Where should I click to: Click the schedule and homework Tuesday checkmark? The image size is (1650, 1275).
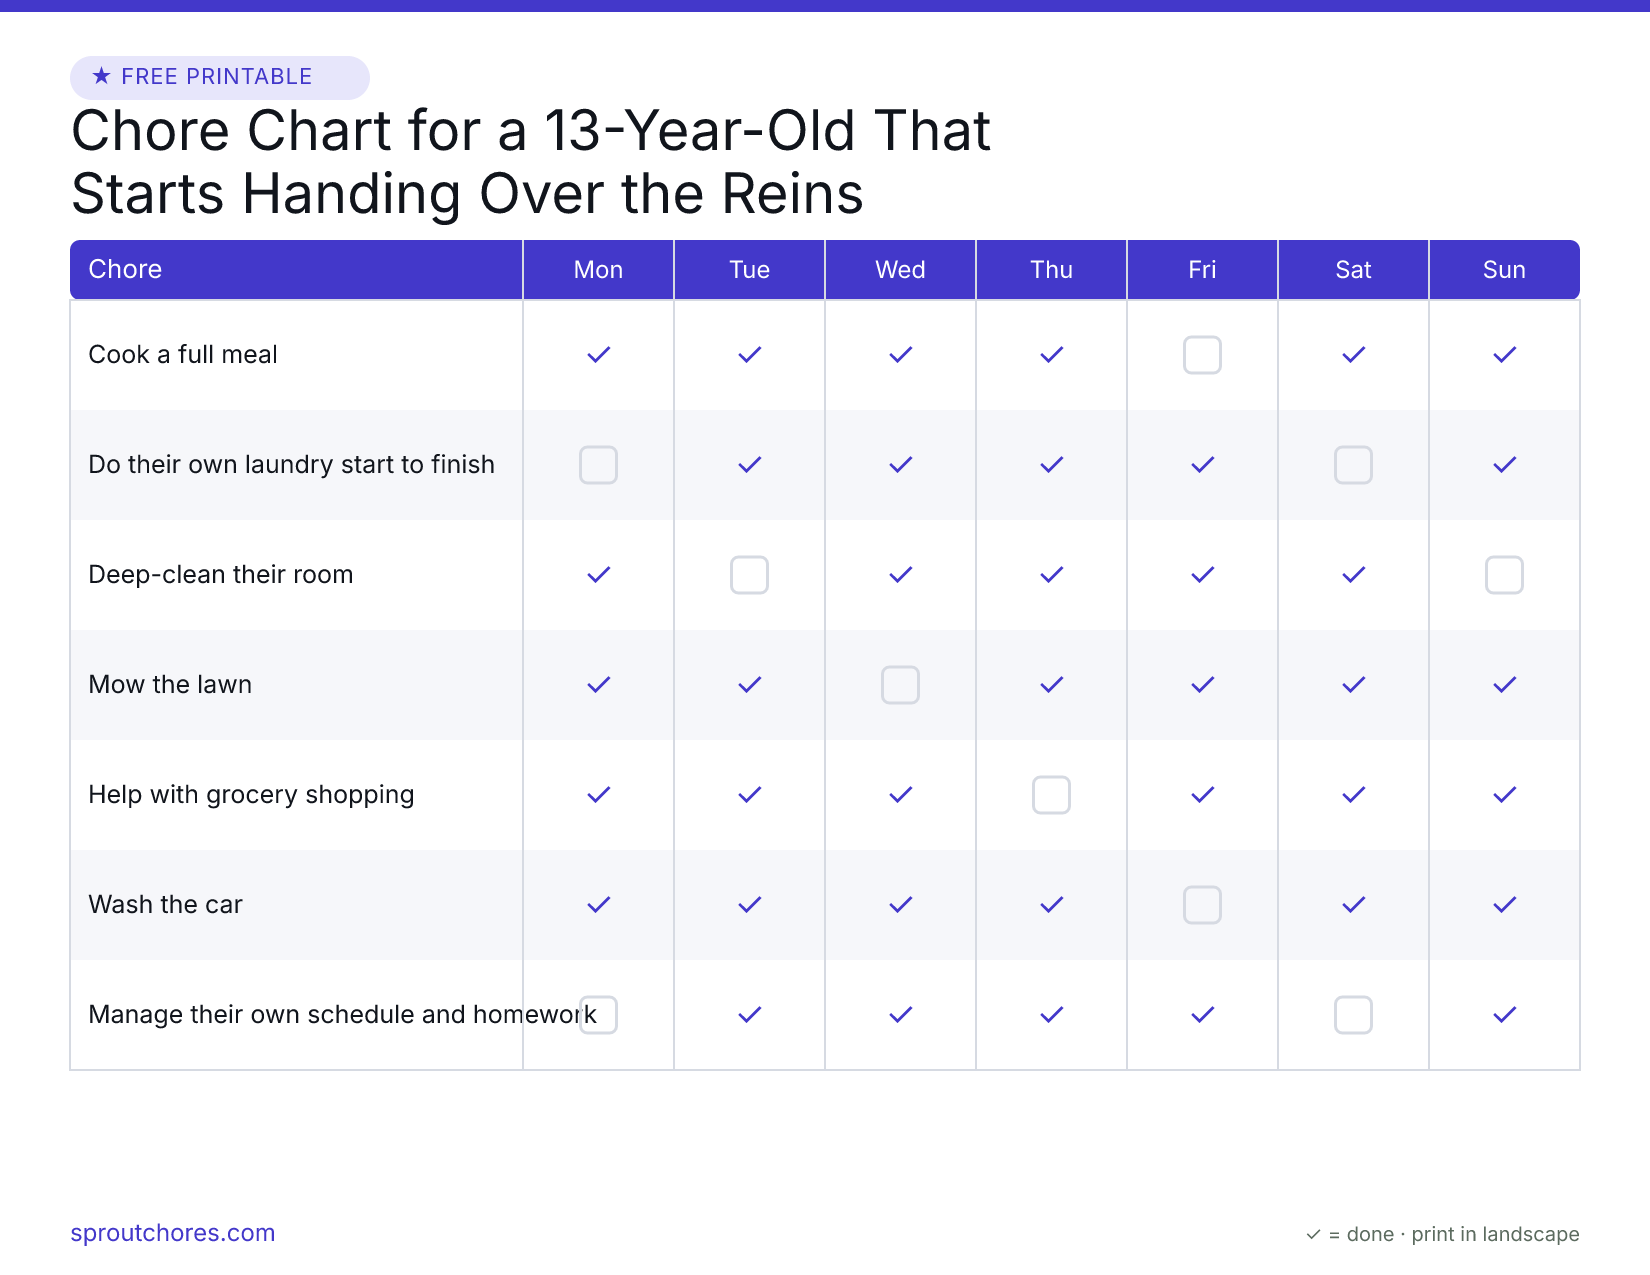click(749, 1015)
